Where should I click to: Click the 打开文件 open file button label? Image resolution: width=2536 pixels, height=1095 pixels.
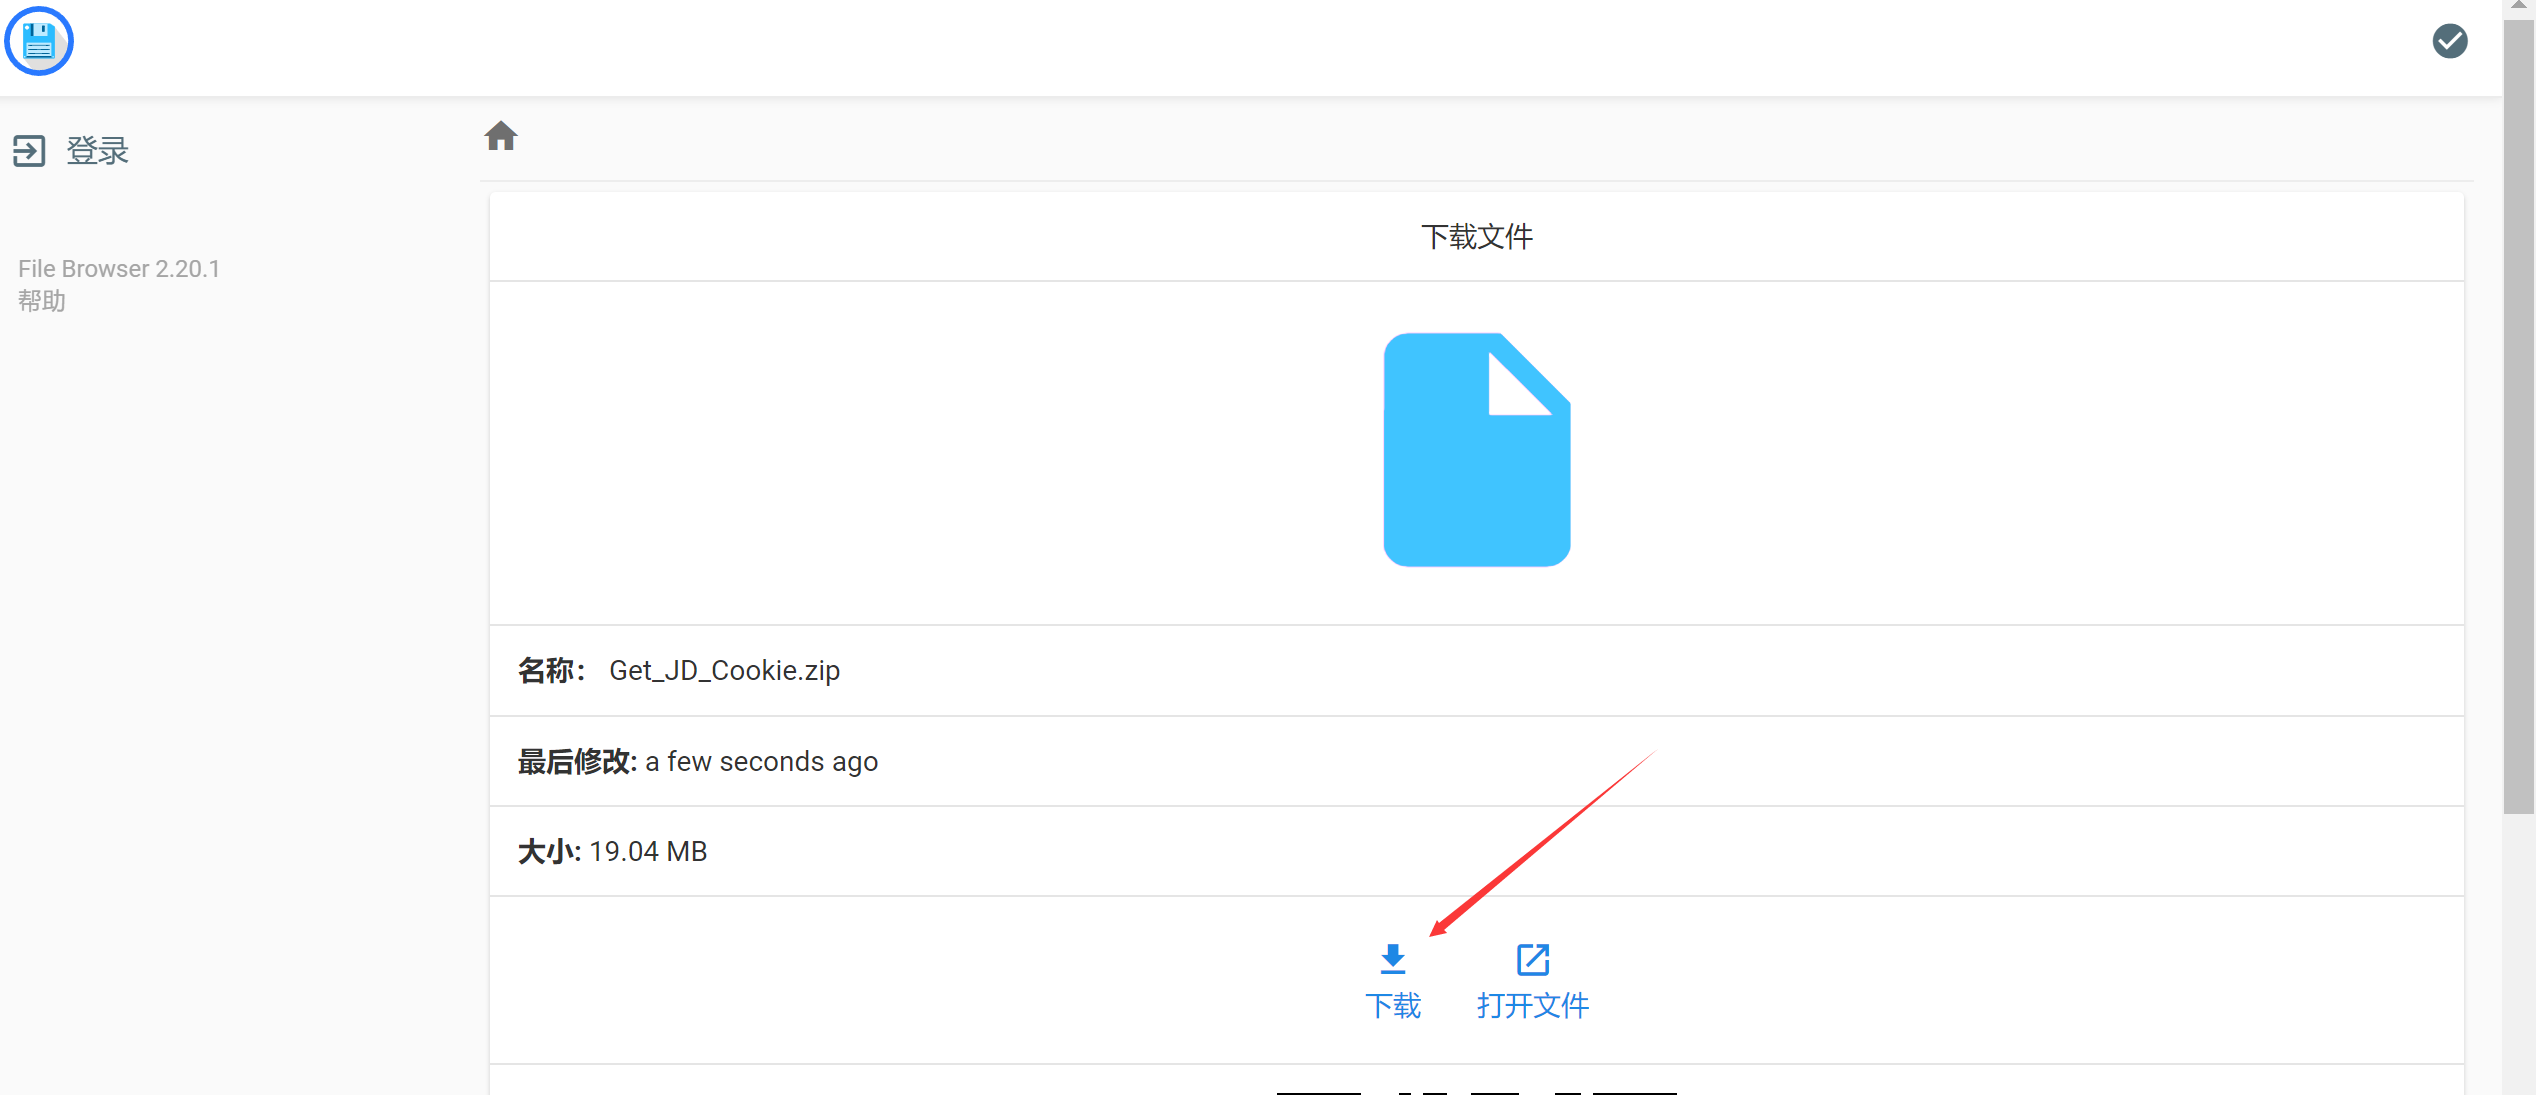pos(1532,1005)
